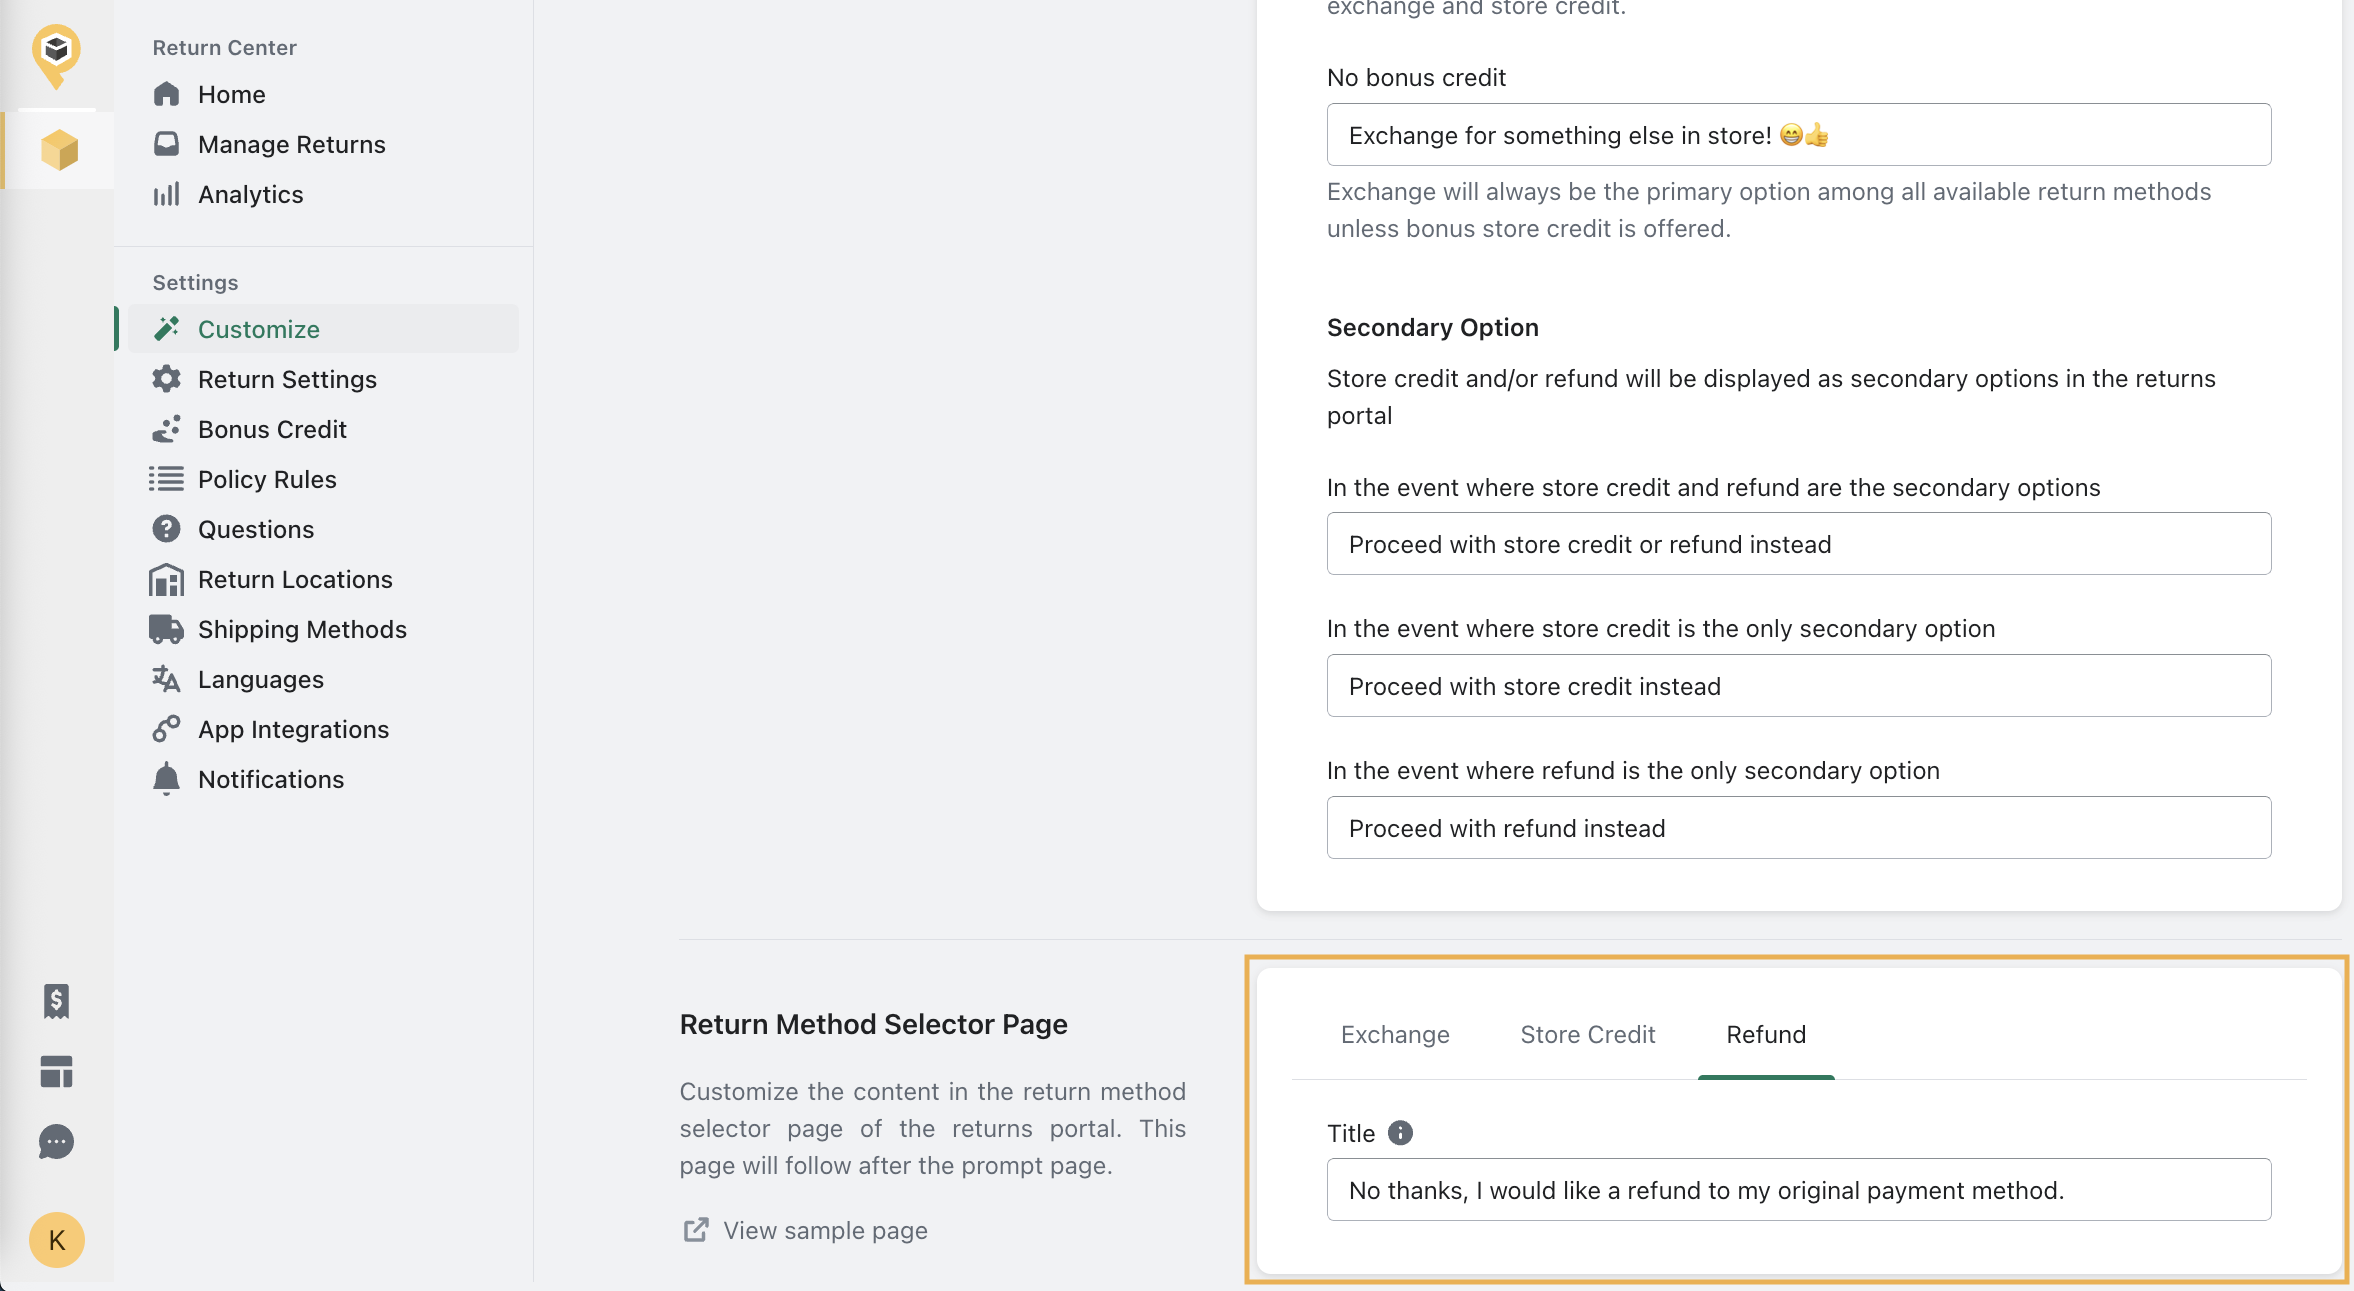This screenshot has width=2354, height=1291.
Task: Click the app logo at top left
Action: (x=57, y=56)
